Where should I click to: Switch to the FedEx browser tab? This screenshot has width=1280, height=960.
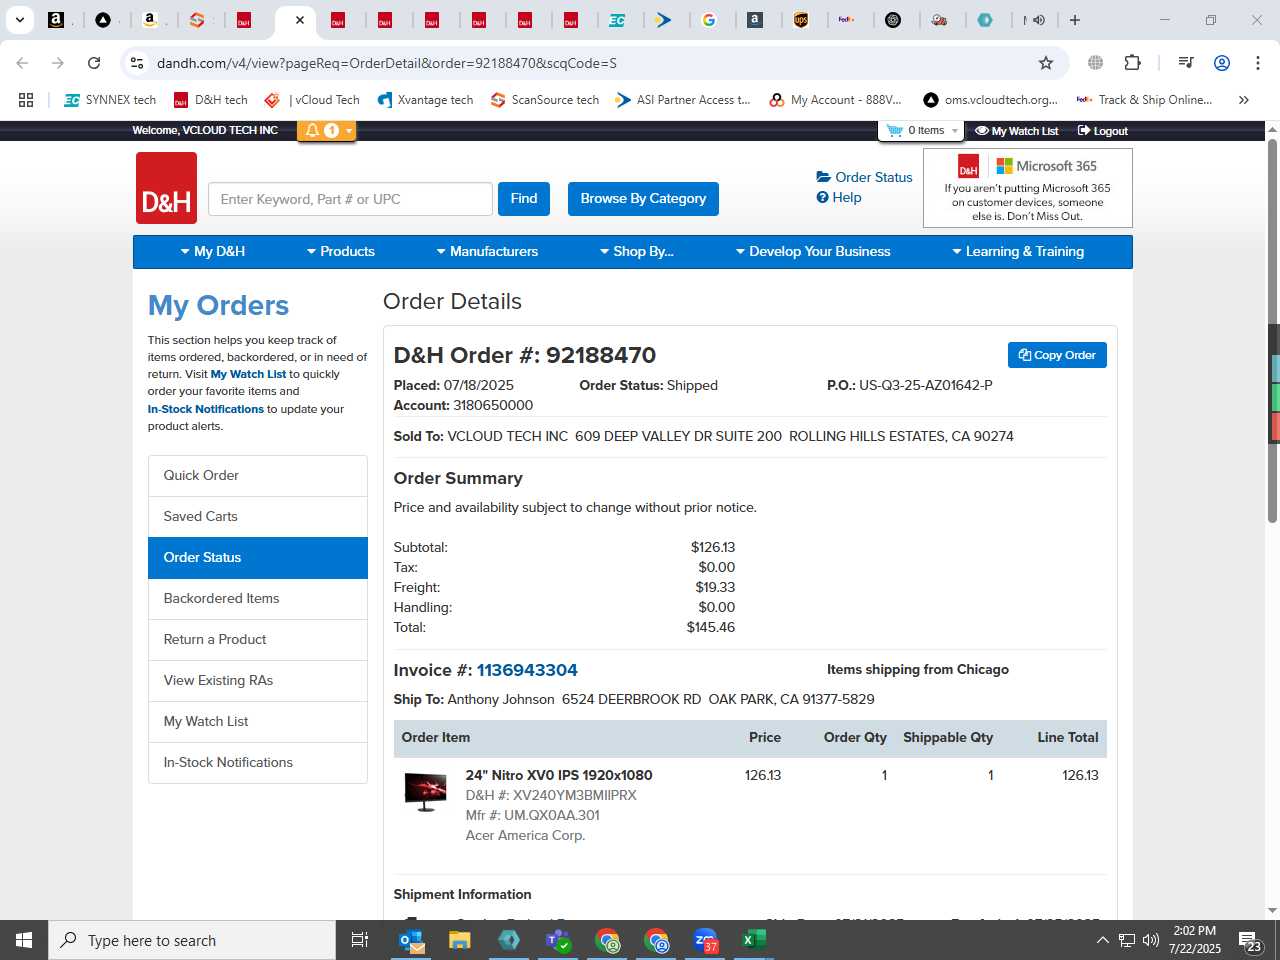click(x=847, y=20)
